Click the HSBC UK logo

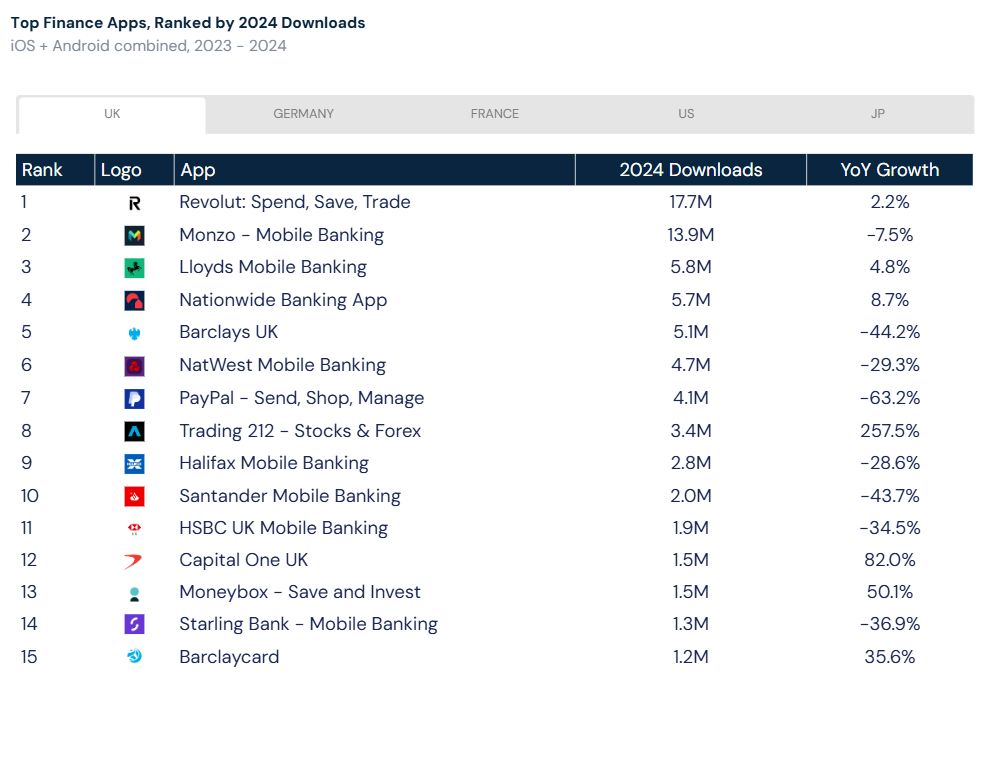tap(134, 528)
